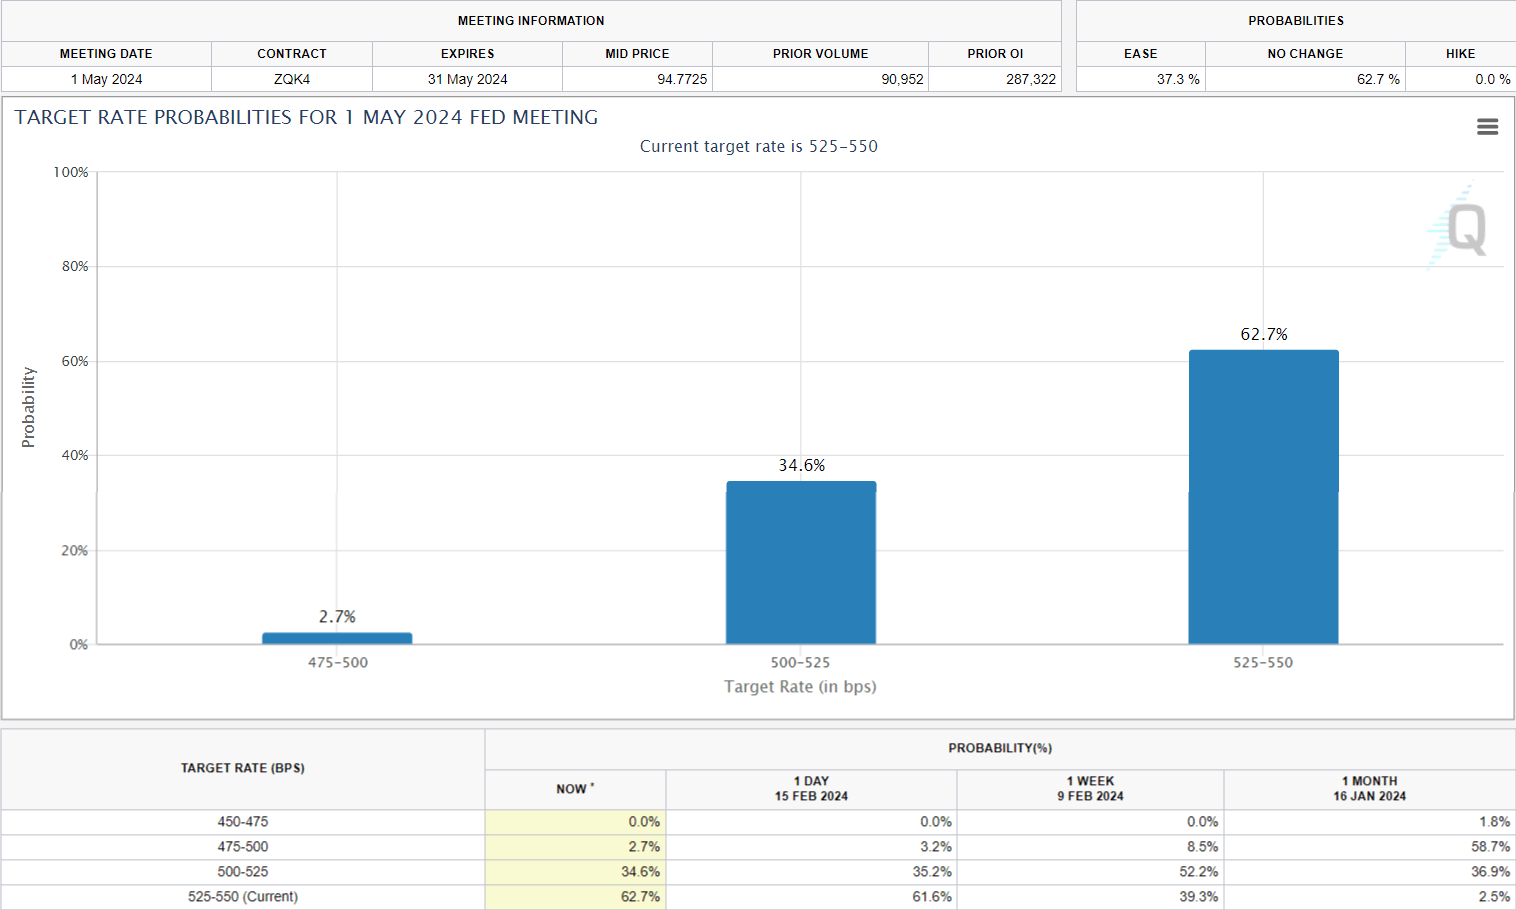The width and height of the screenshot is (1516, 910).
Task: Click the 34.6% data label above bar
Action: click(x=802, y=465)
